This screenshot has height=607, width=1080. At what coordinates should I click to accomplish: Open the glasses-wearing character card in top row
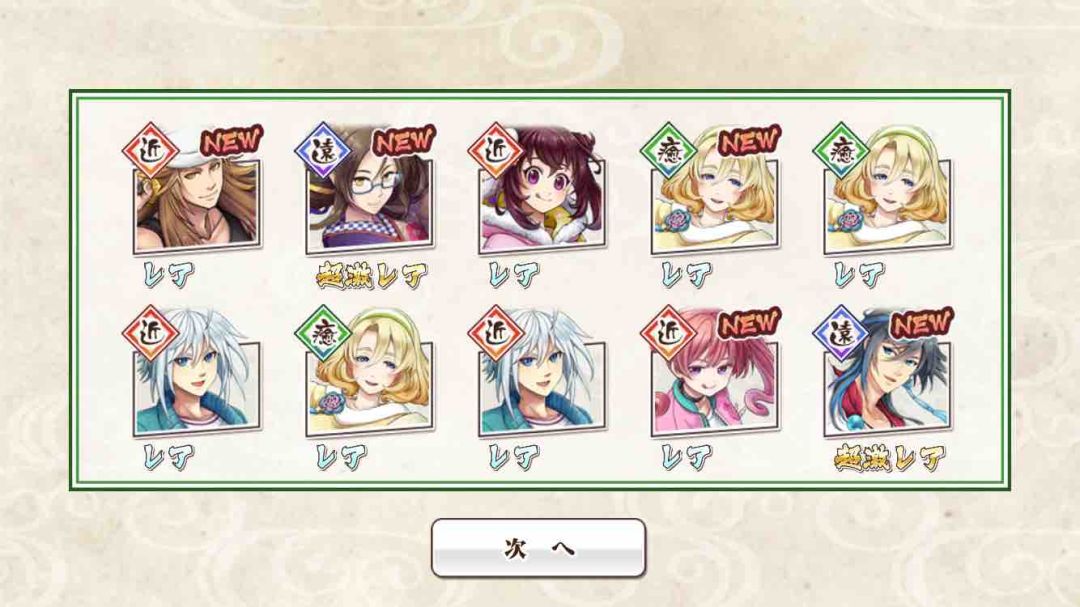tap(370, 205)
